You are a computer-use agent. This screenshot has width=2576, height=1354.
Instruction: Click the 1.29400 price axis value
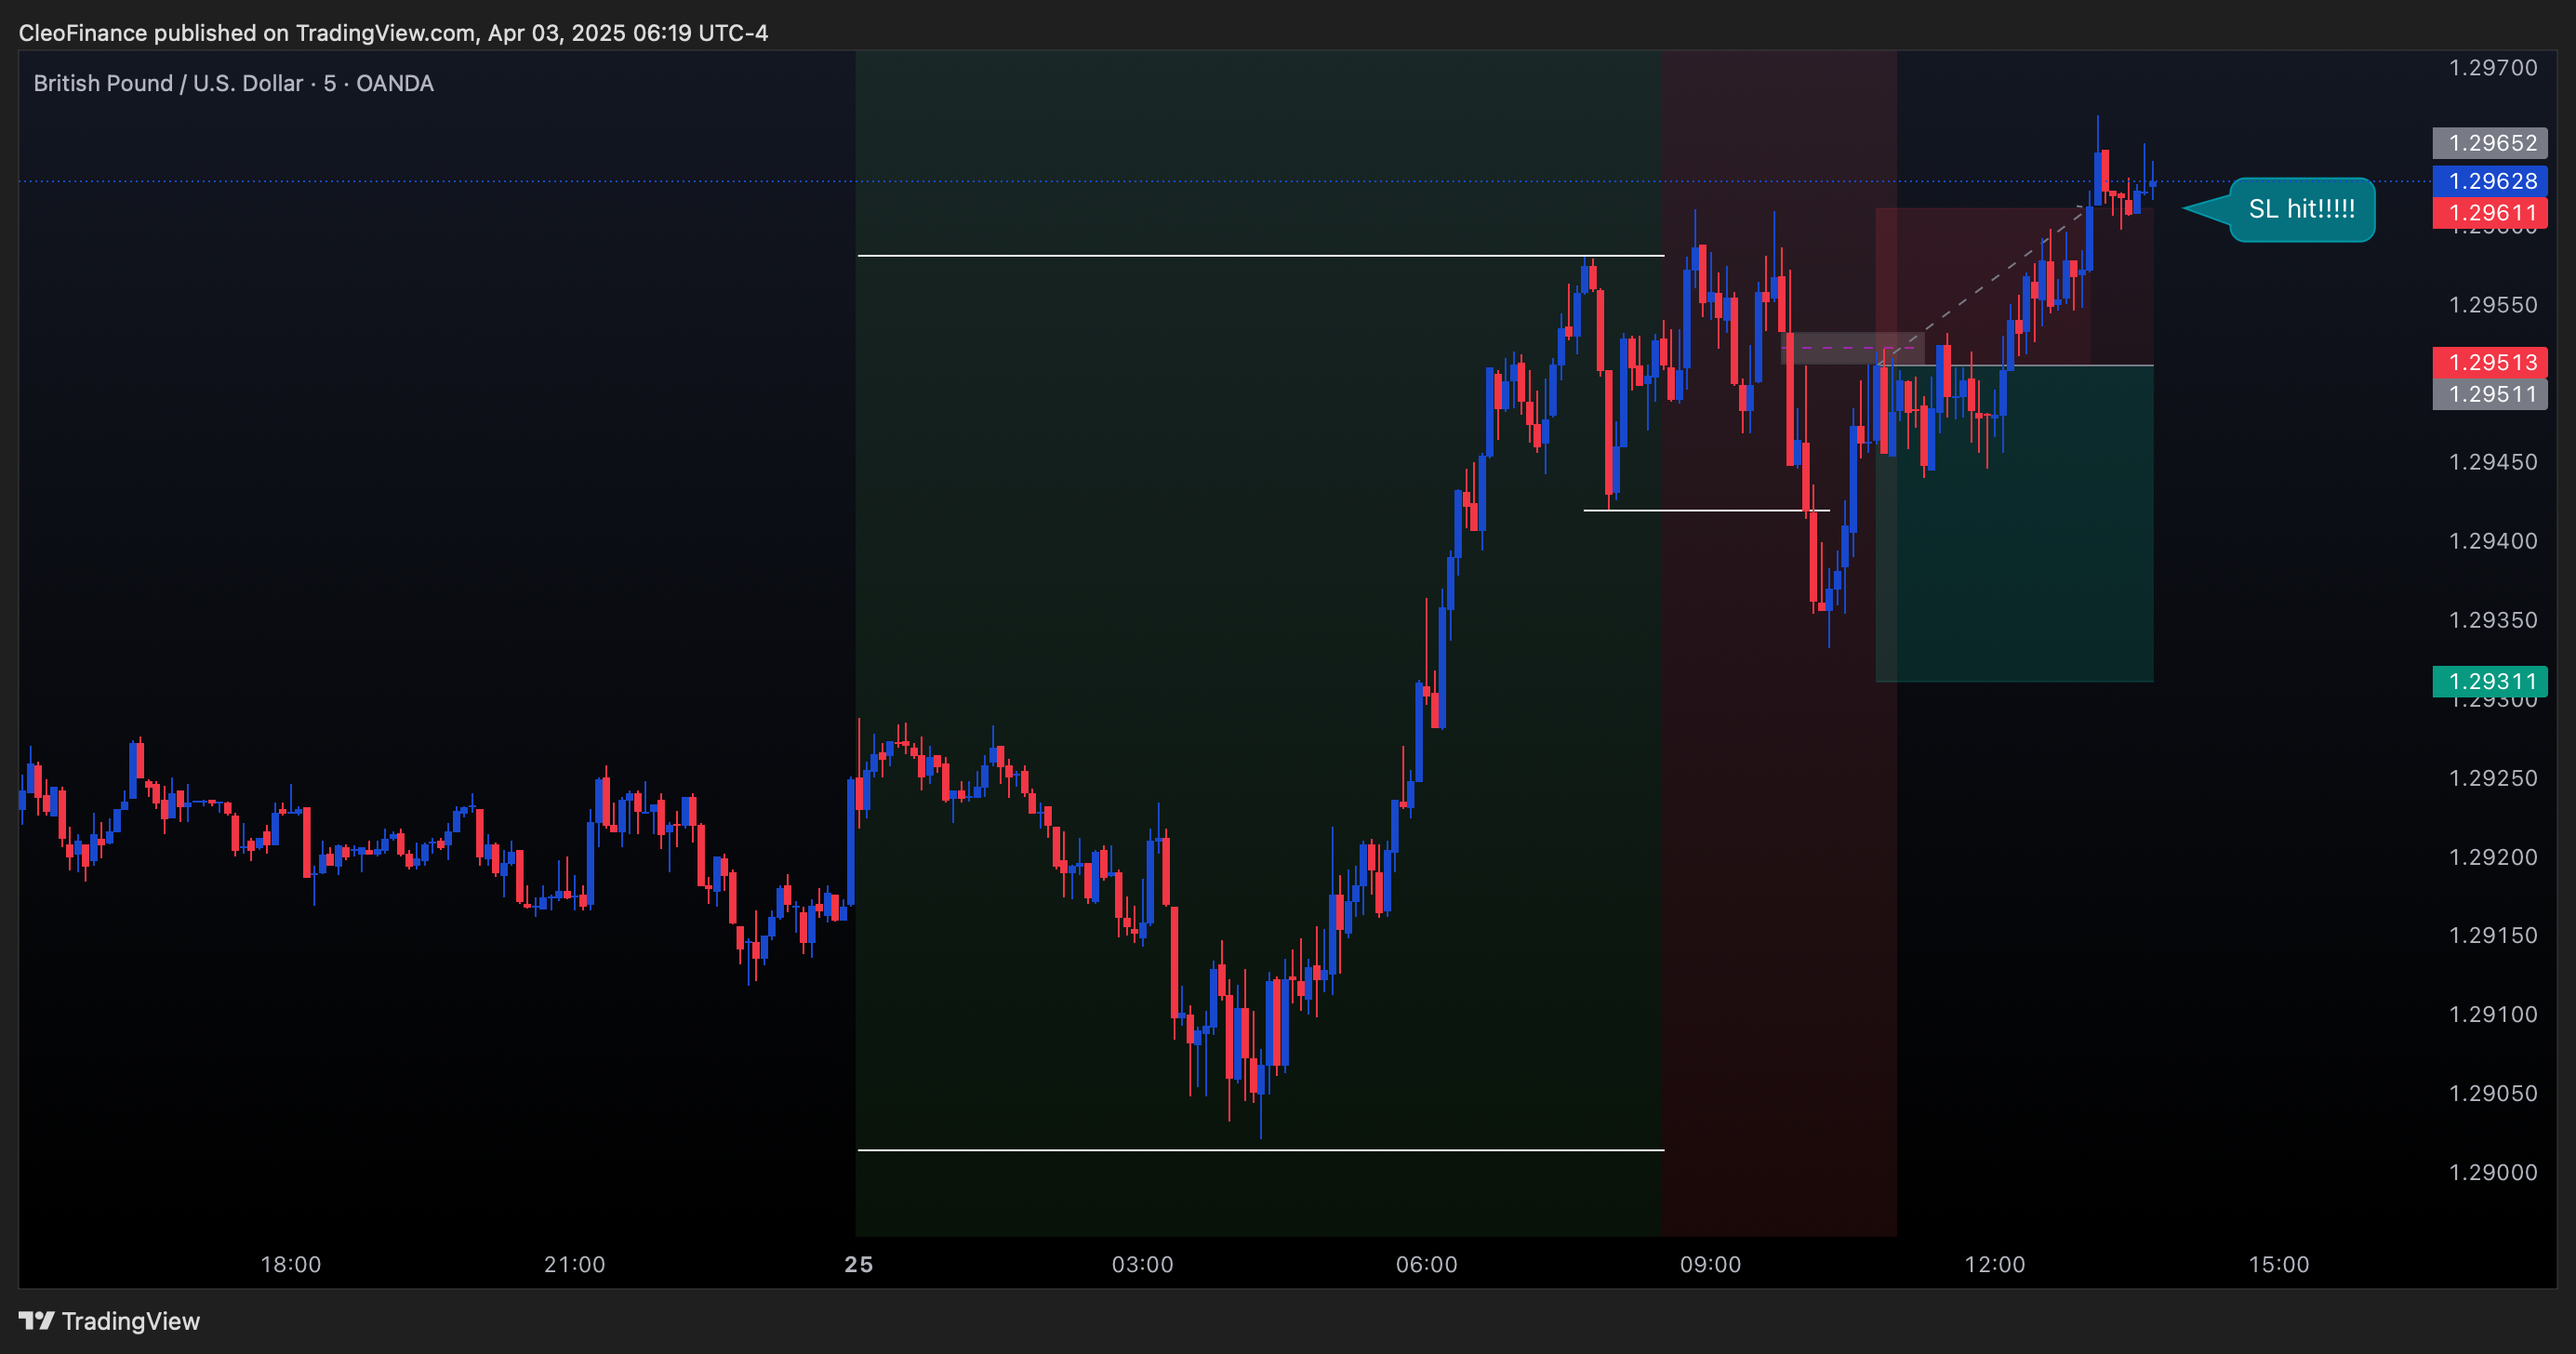point(2492,541)
